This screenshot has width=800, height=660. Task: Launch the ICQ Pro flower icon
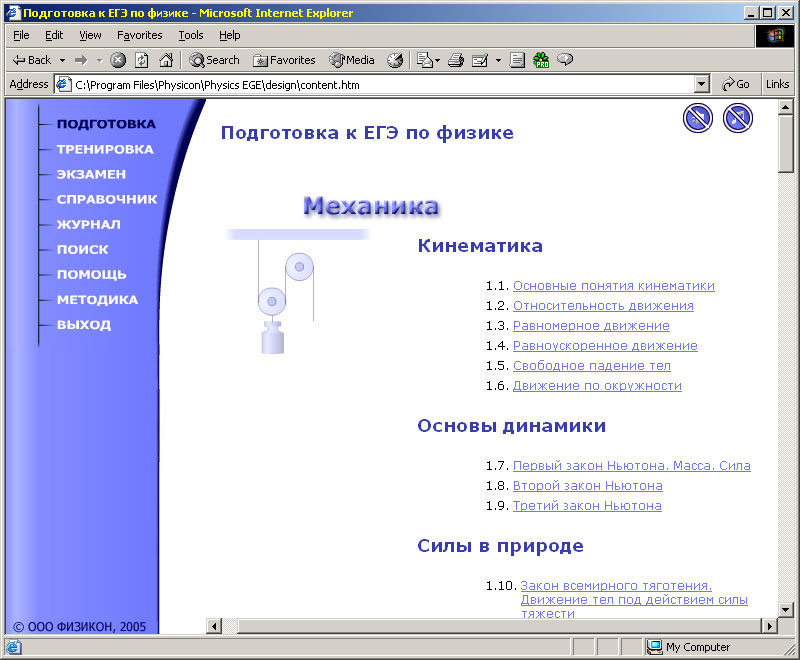click(541, 60)
